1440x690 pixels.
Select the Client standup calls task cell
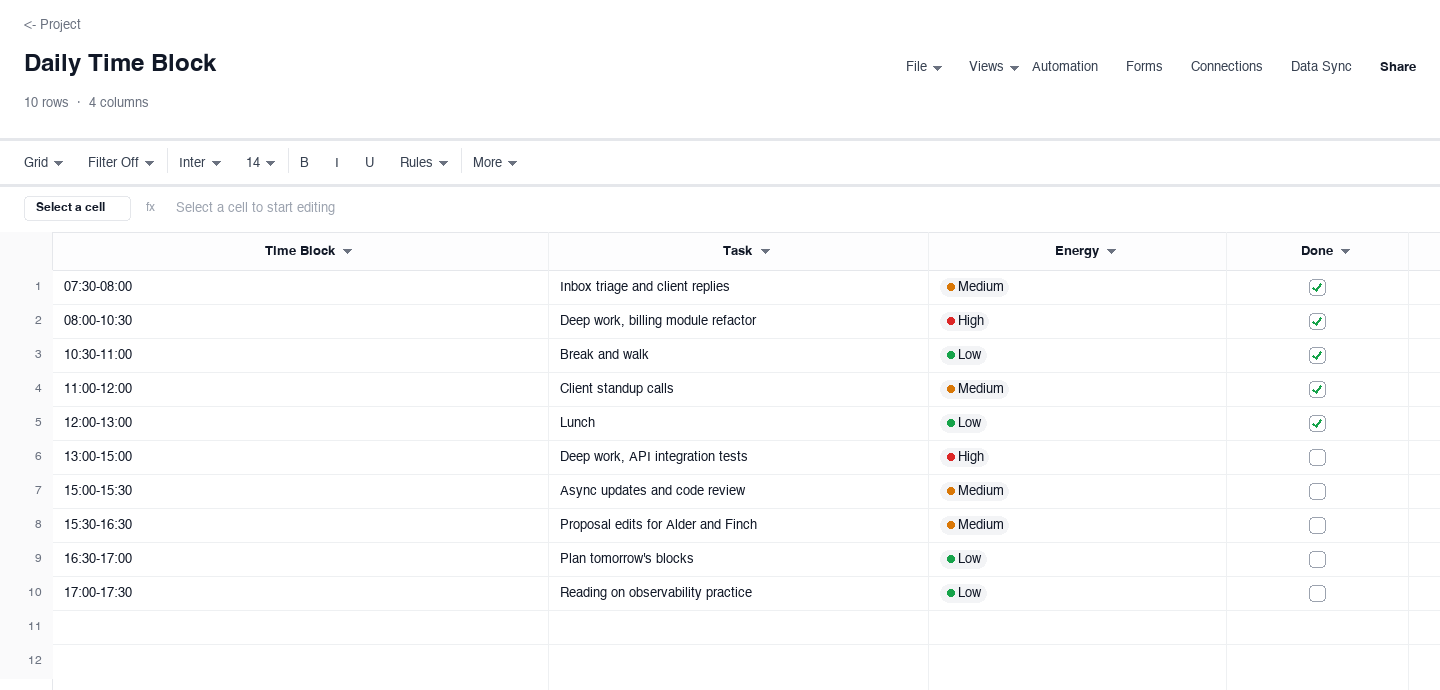[738, 389]
